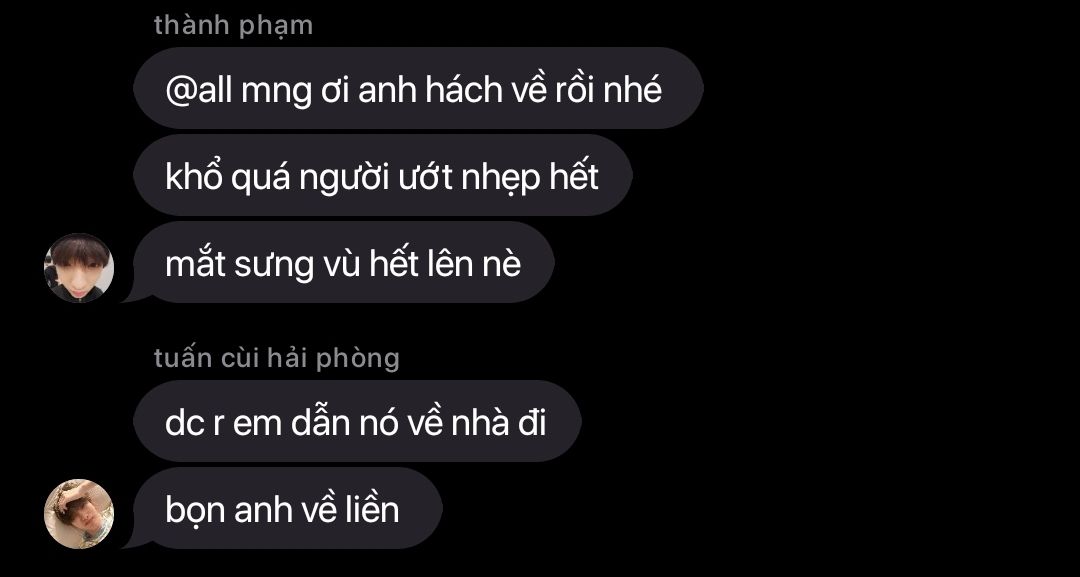Click the word 'khổ' starting the second message
Screen dimensions: 1080x577
click(194, 177)
